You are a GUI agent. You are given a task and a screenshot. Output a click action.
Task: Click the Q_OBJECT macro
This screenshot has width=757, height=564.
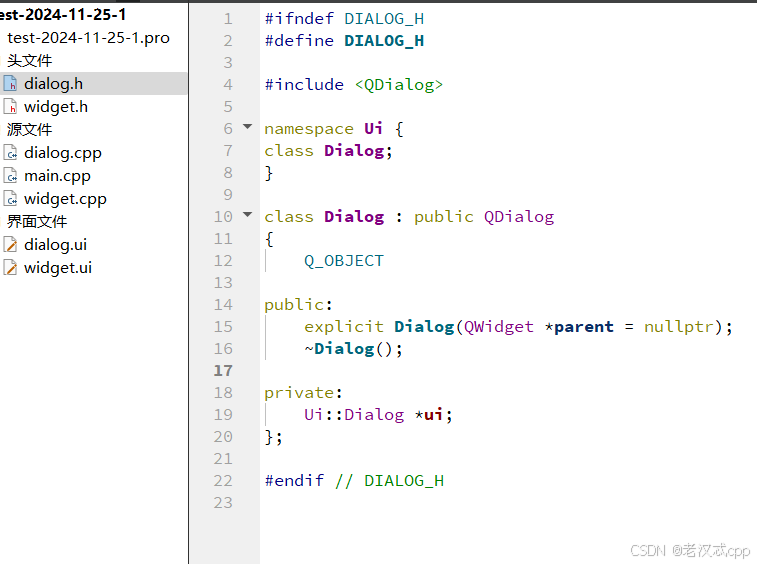344,261
